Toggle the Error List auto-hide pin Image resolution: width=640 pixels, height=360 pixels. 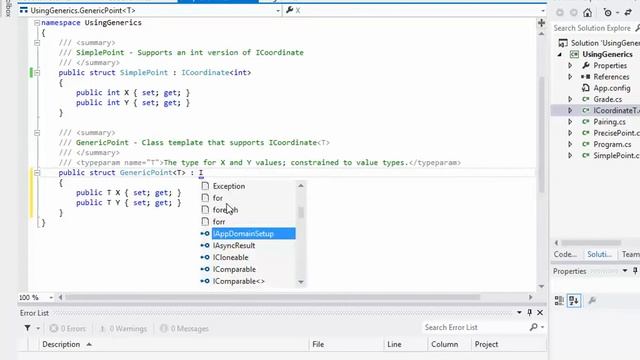(x=529, y=313)
